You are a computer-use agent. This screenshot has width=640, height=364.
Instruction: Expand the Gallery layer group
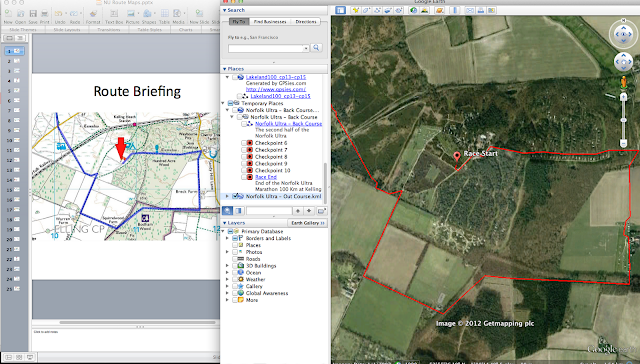pyautogui.click(x=227, y=286)
